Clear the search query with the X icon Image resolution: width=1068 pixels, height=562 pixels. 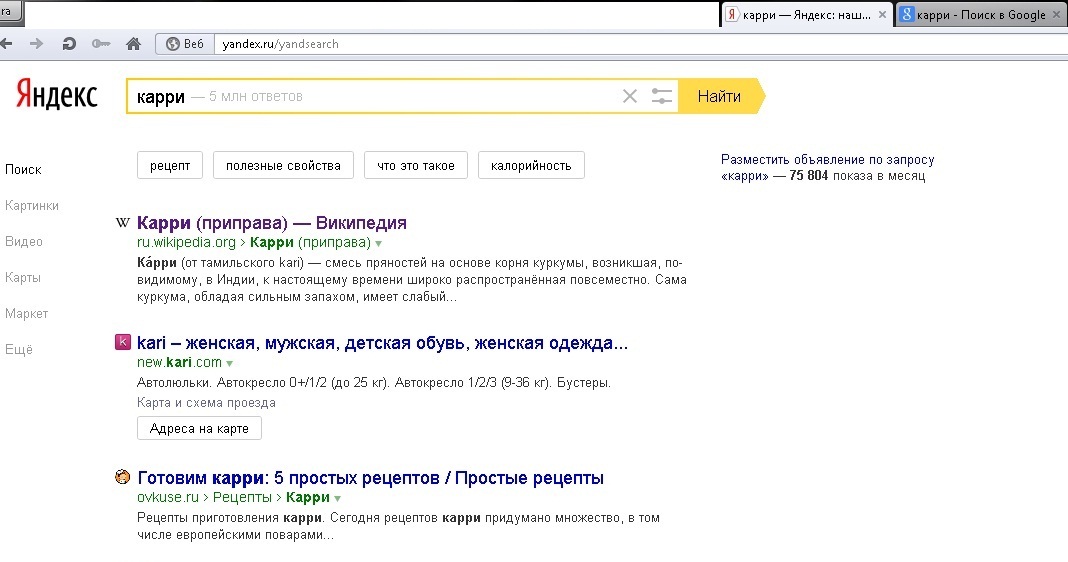click(x=629, y=97)
